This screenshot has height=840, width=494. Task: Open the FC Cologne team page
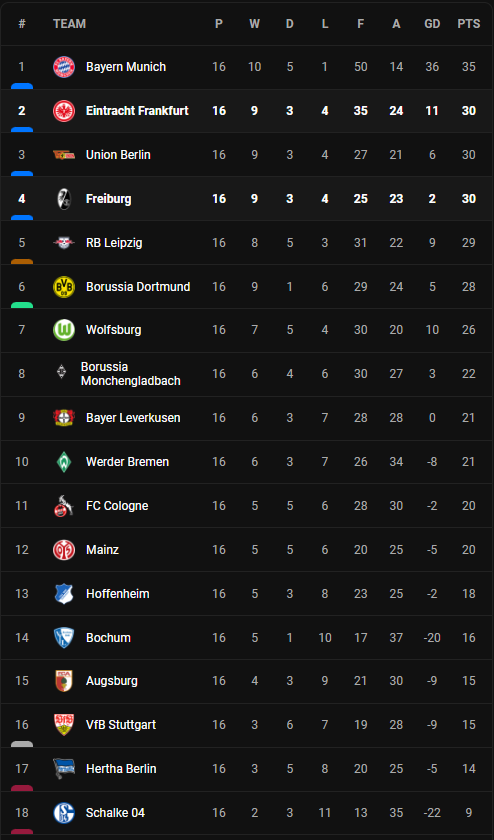pos(117,506)
